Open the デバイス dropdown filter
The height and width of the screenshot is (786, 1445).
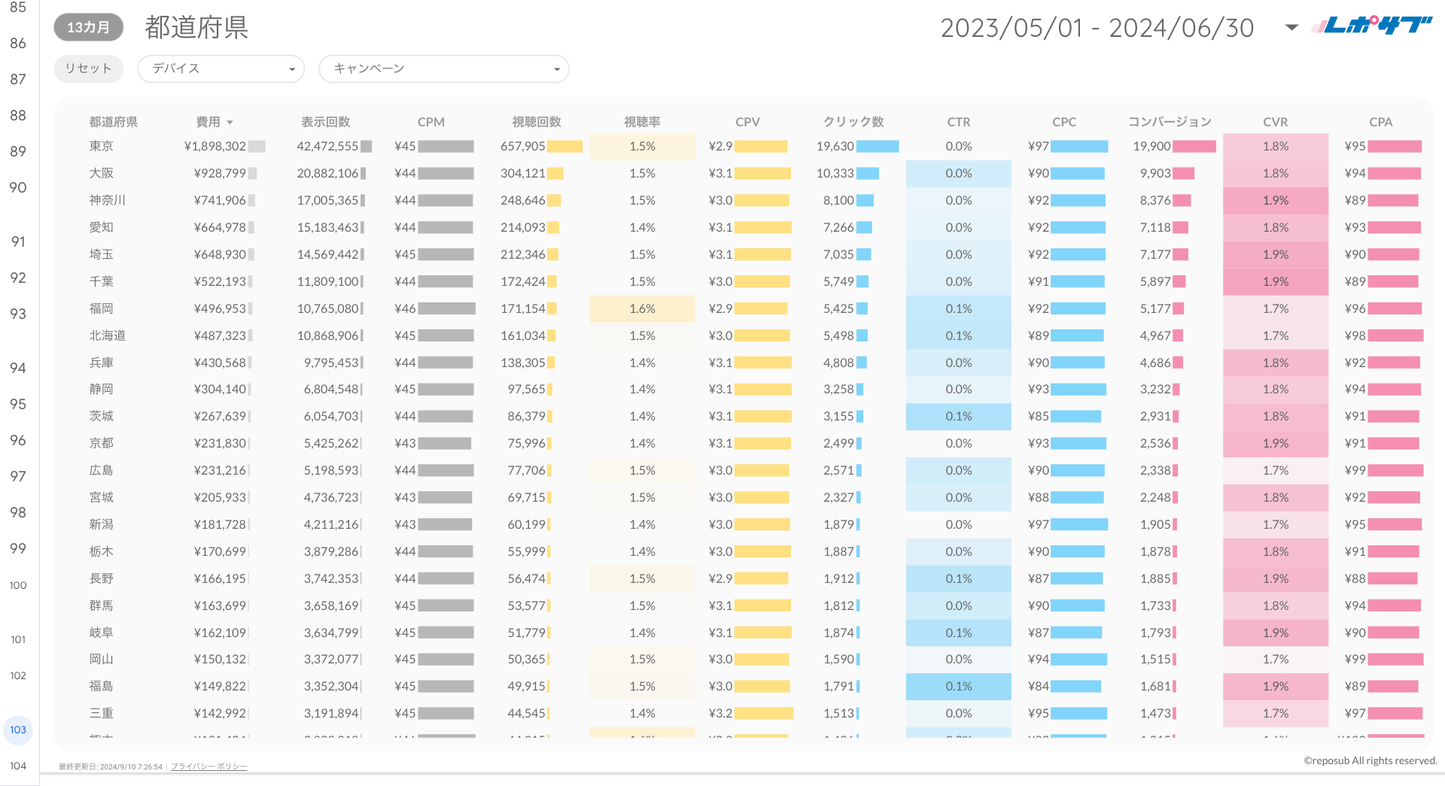pyautogui.click(x=221, y=68)
